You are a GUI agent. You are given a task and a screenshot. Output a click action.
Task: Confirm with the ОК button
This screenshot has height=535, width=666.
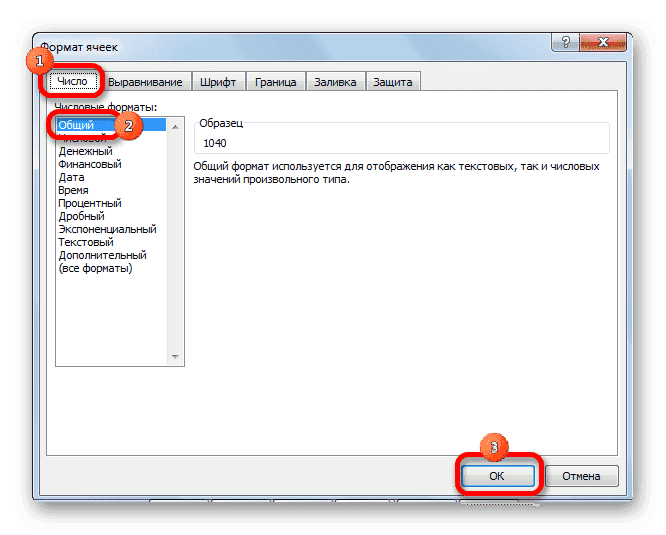coord(498,476)
